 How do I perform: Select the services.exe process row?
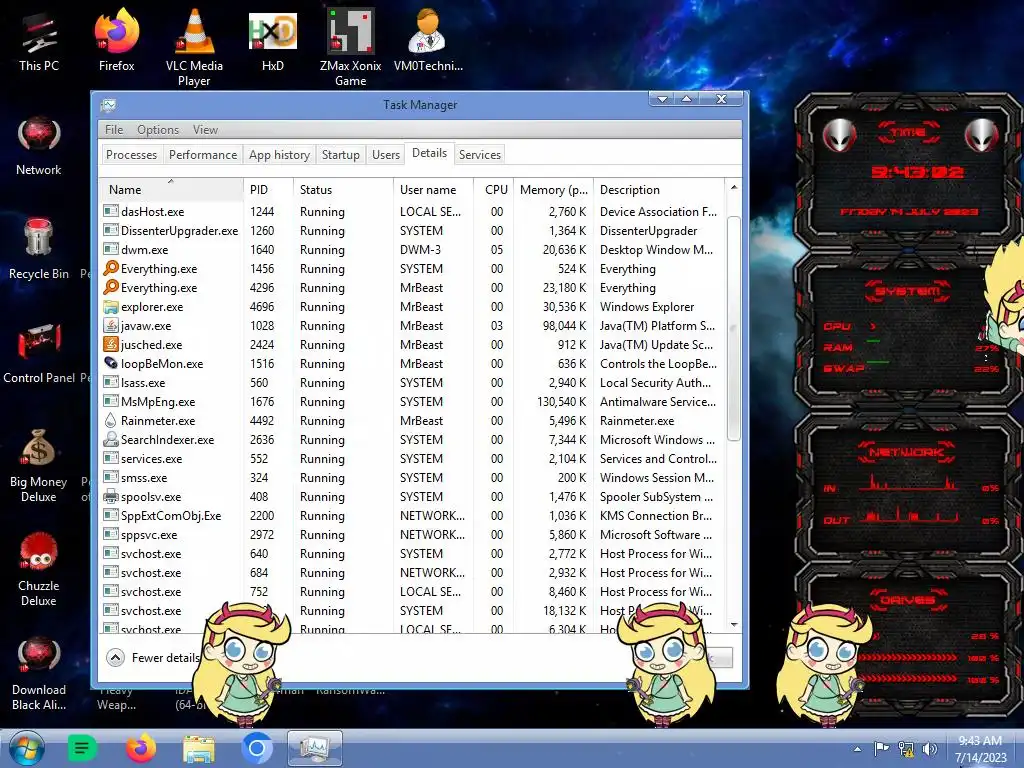tap(413, 458)
